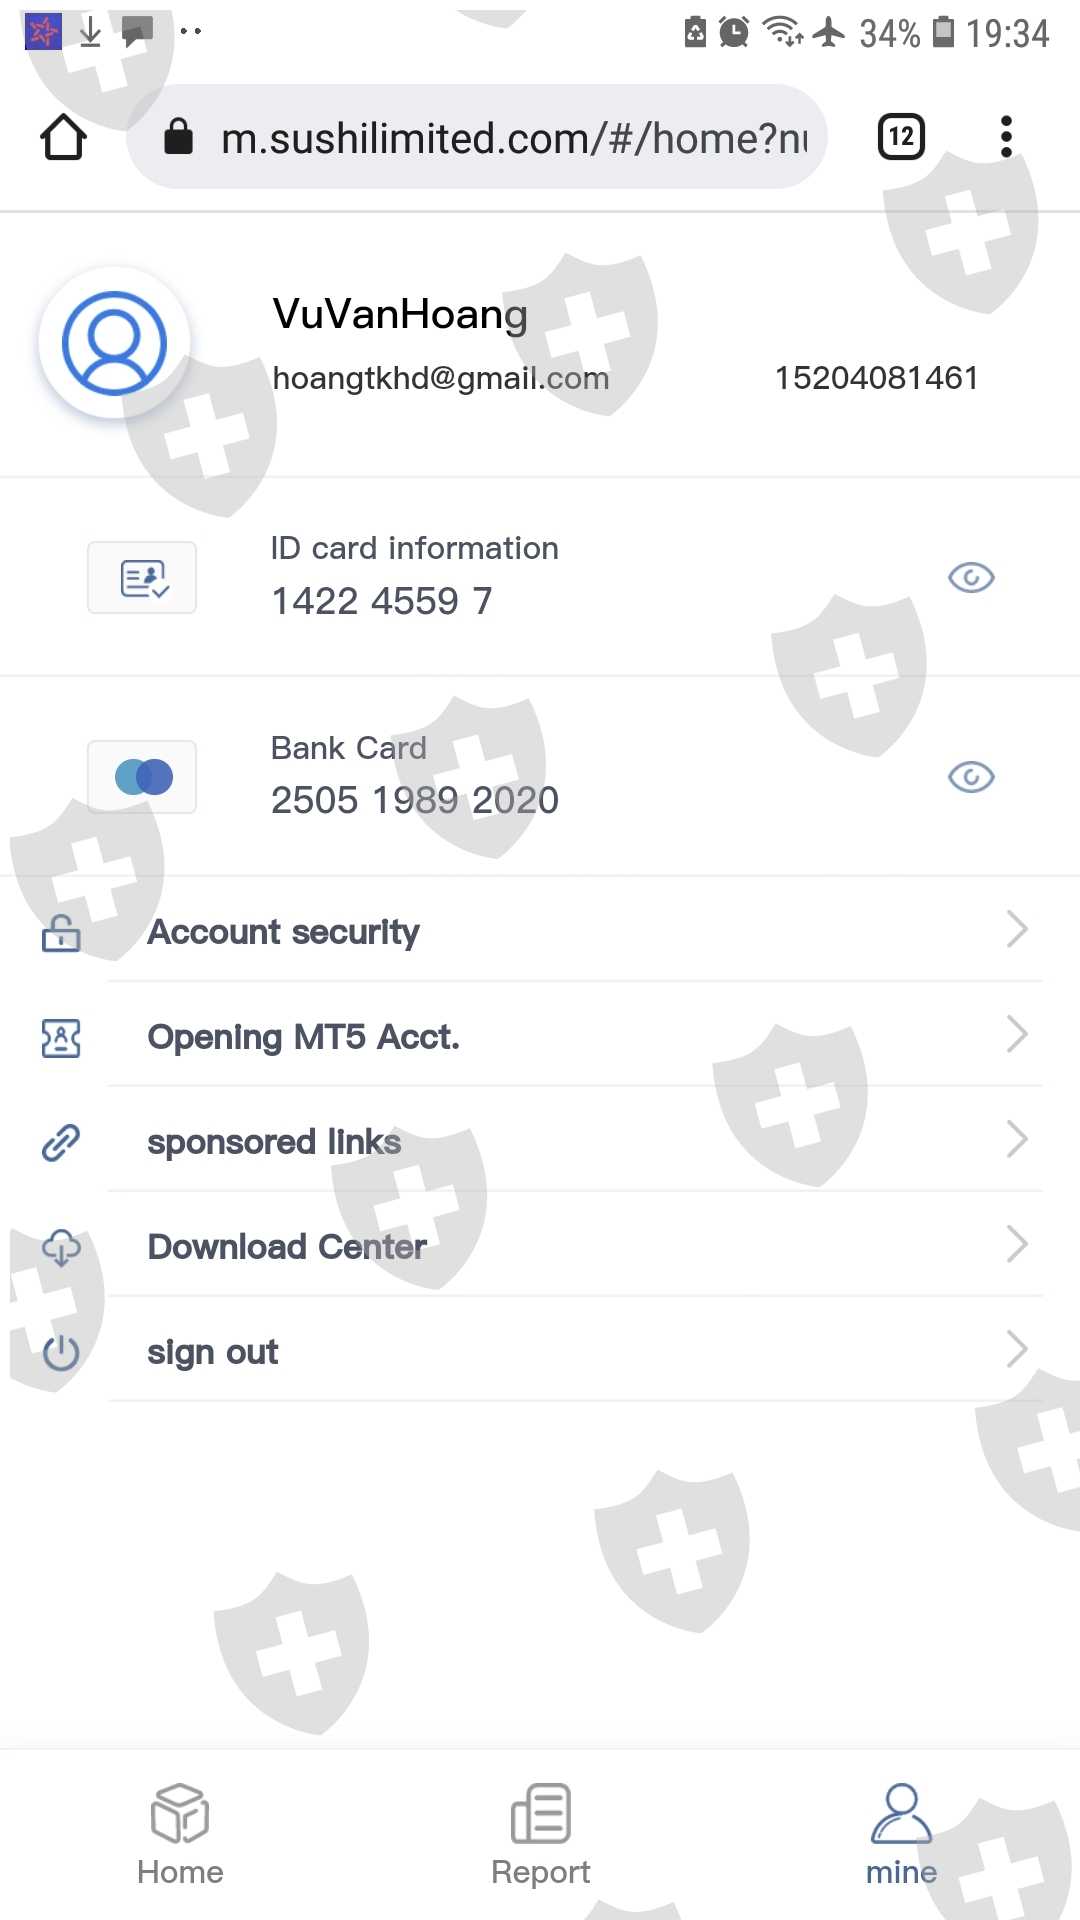Screen dimensions: 1080x1920
Task: Tap the Bank Card icon
Action: [142, 777]
